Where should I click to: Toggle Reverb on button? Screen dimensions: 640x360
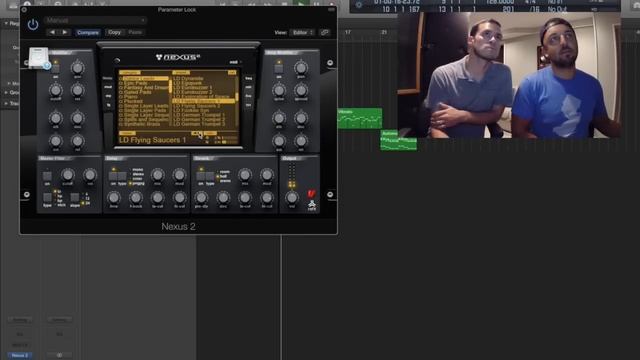pyautogui.click(x=200, y=176)
